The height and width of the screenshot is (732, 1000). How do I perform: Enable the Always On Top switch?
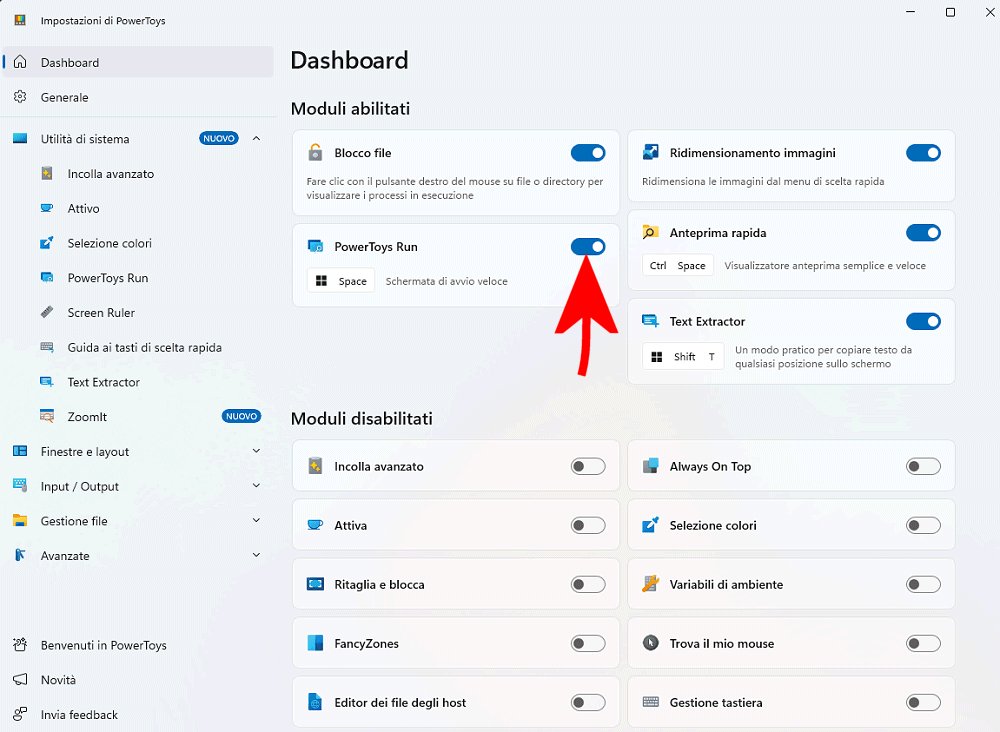[923, 466]
